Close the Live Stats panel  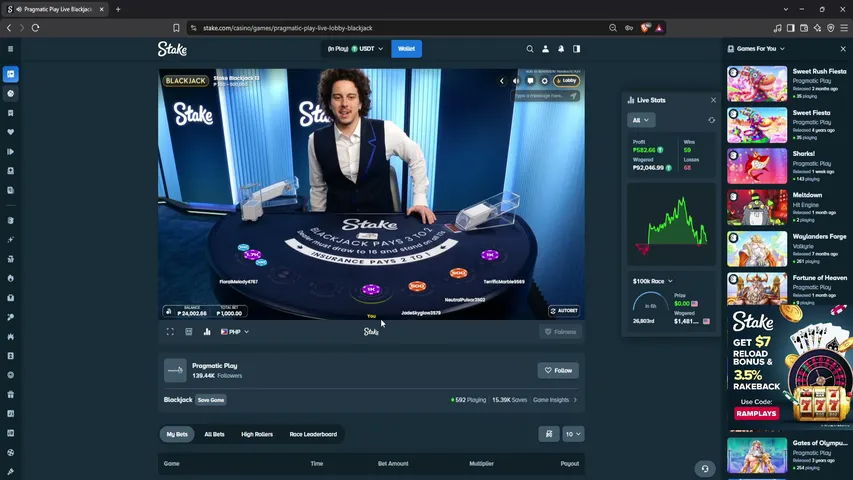coord(713,100)
